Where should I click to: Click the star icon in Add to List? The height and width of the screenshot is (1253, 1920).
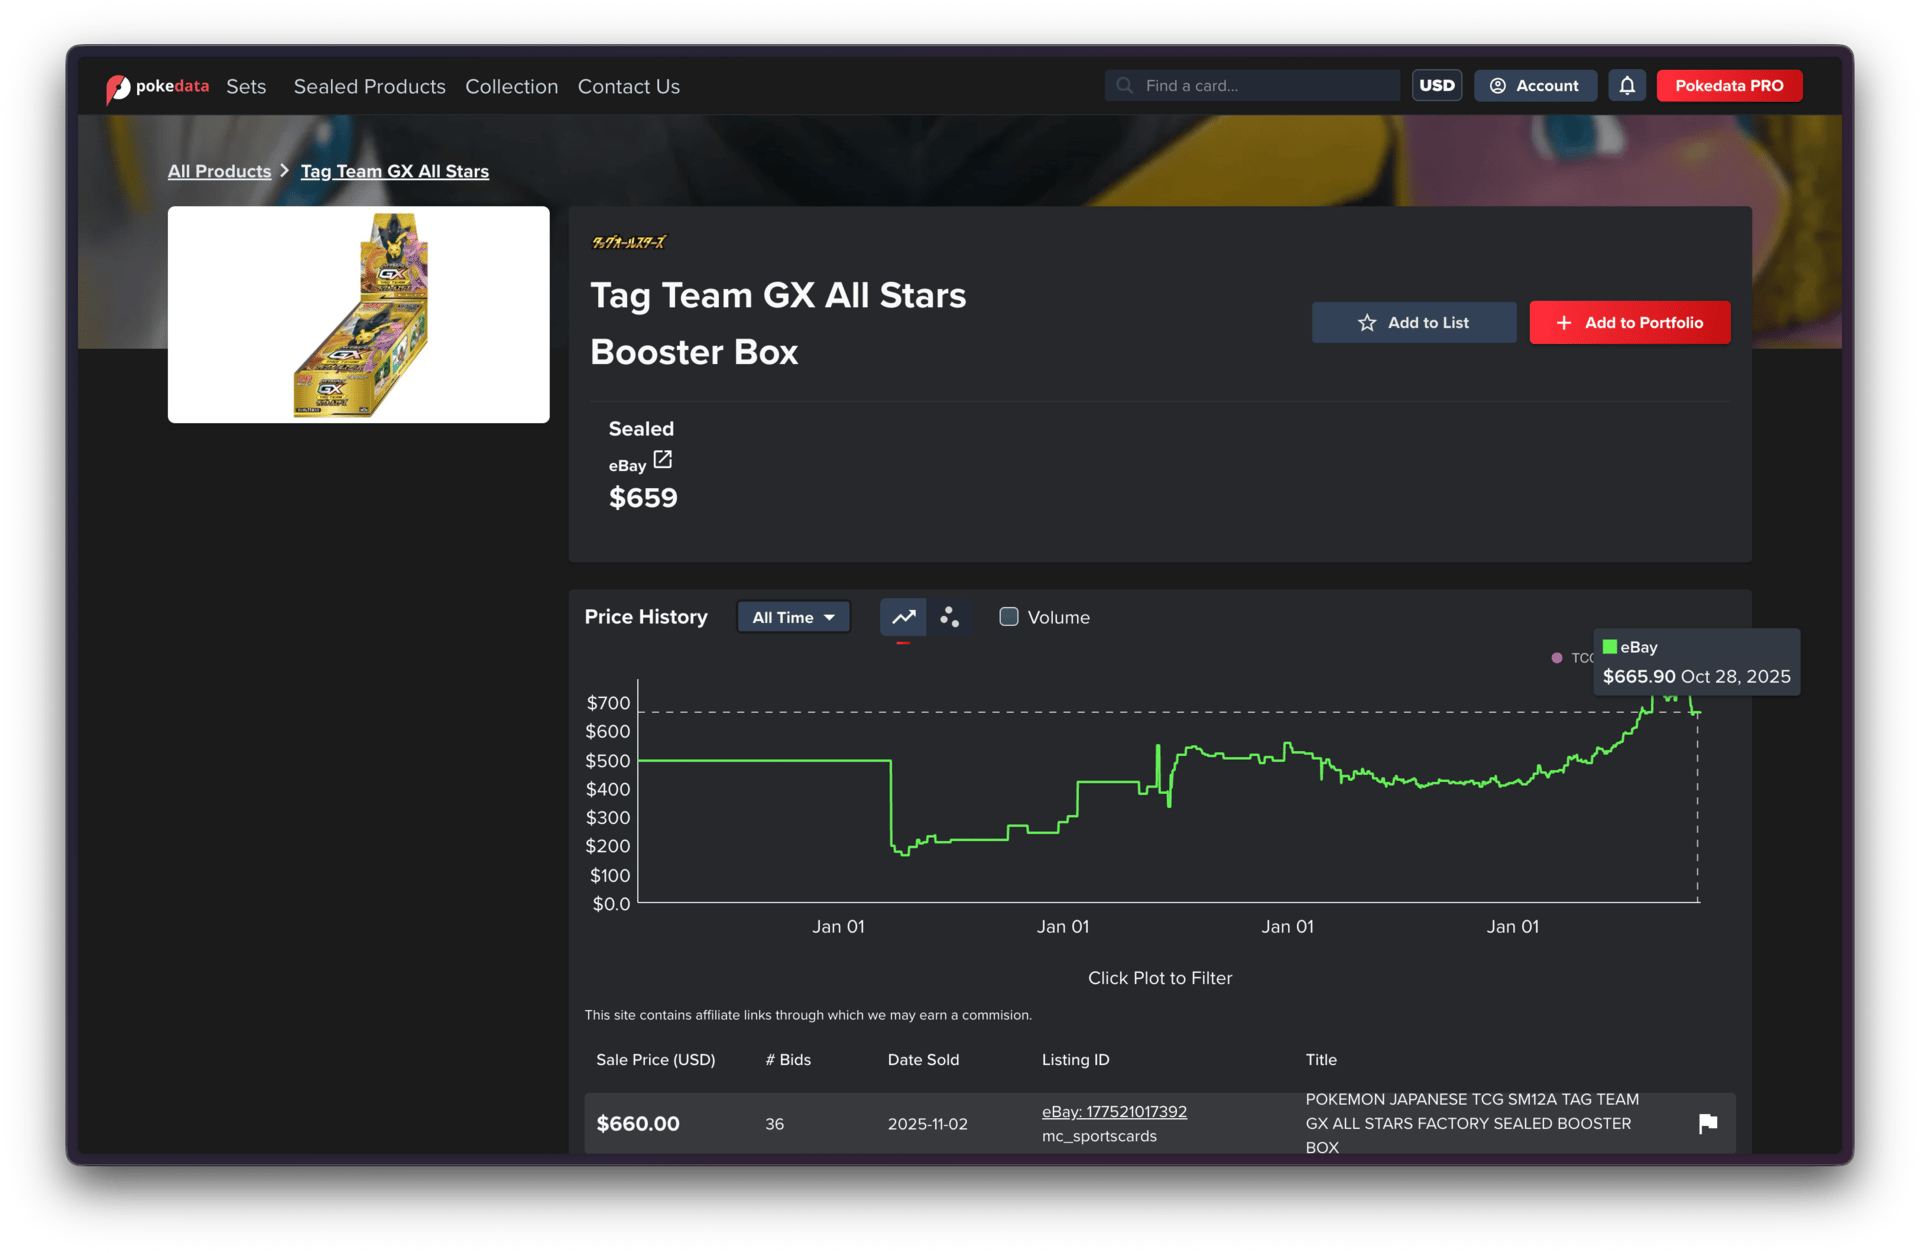tap(1366, 323)
